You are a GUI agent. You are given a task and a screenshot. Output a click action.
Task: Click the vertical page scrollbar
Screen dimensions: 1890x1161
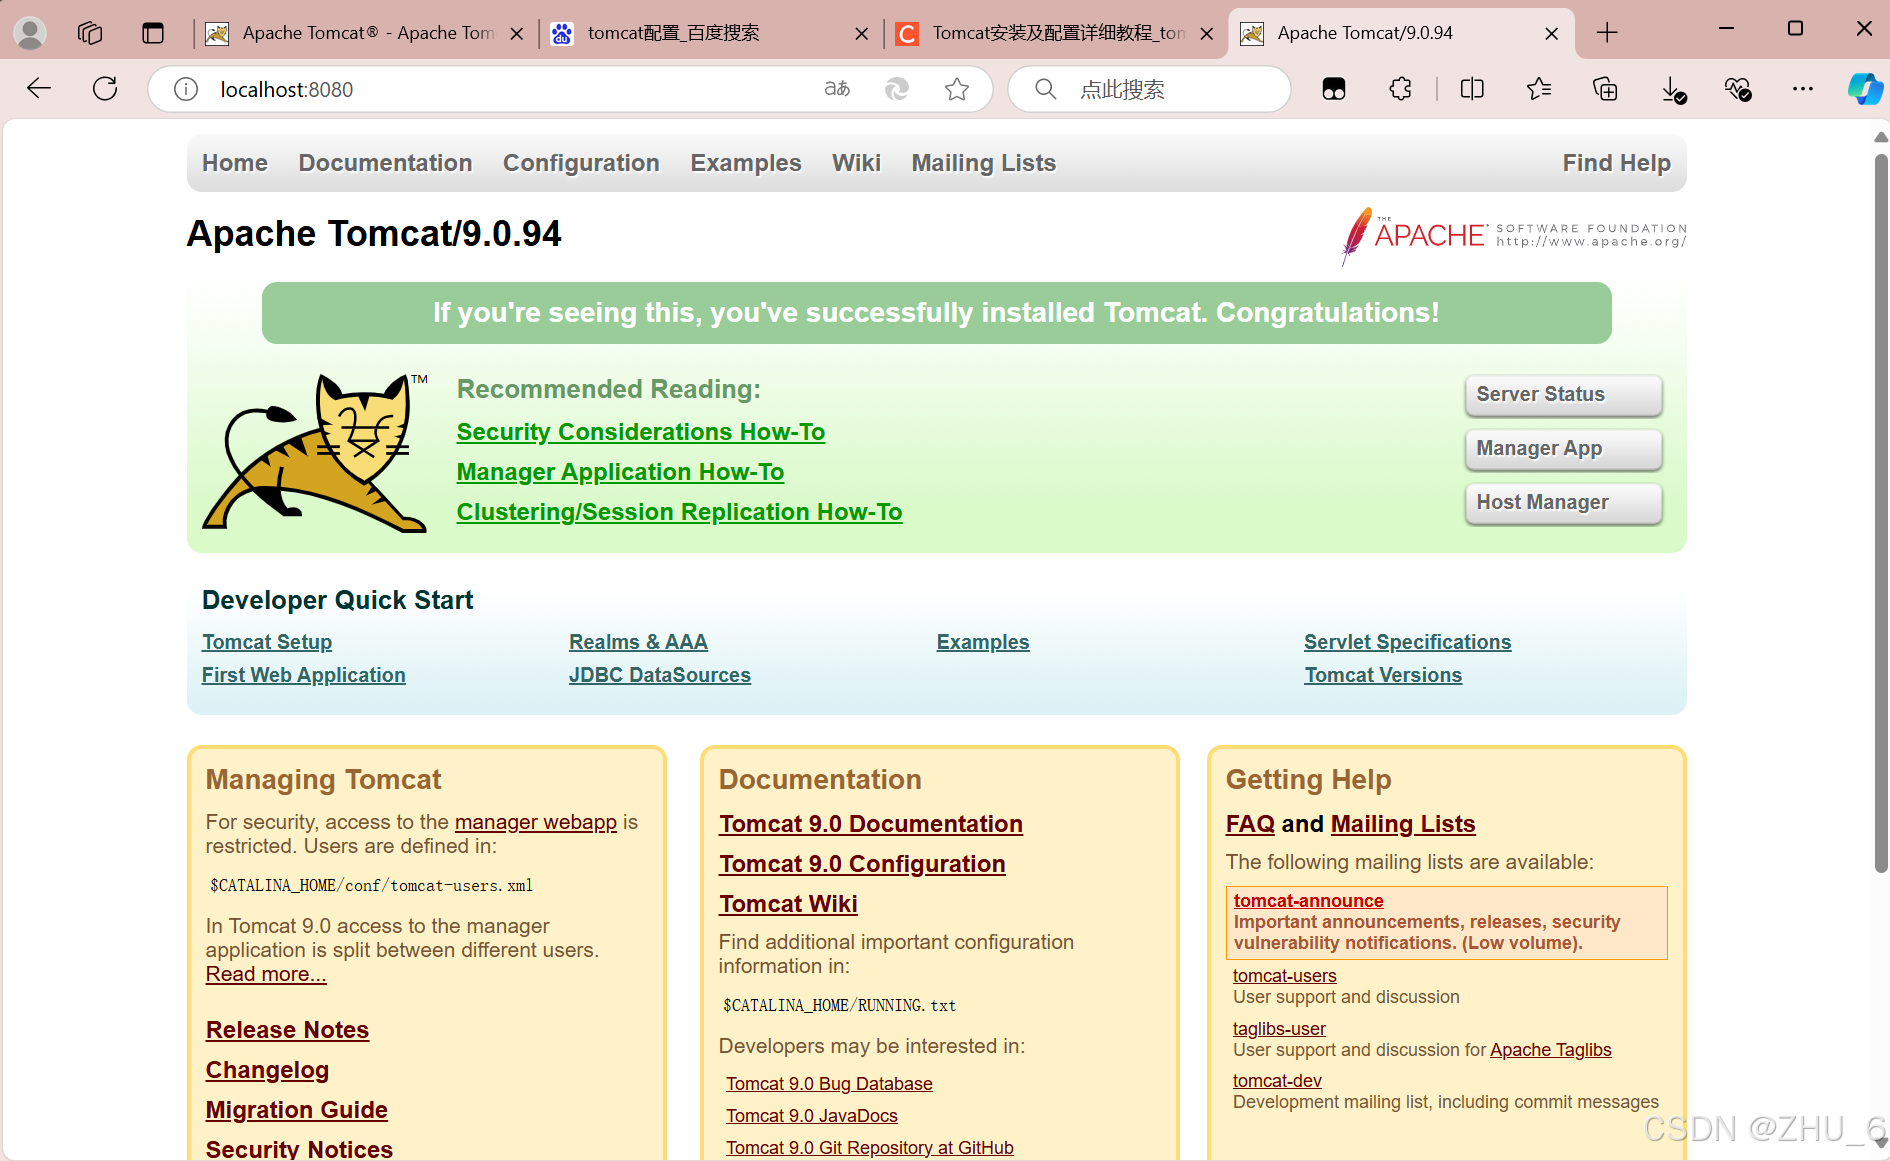[1880, 511]
